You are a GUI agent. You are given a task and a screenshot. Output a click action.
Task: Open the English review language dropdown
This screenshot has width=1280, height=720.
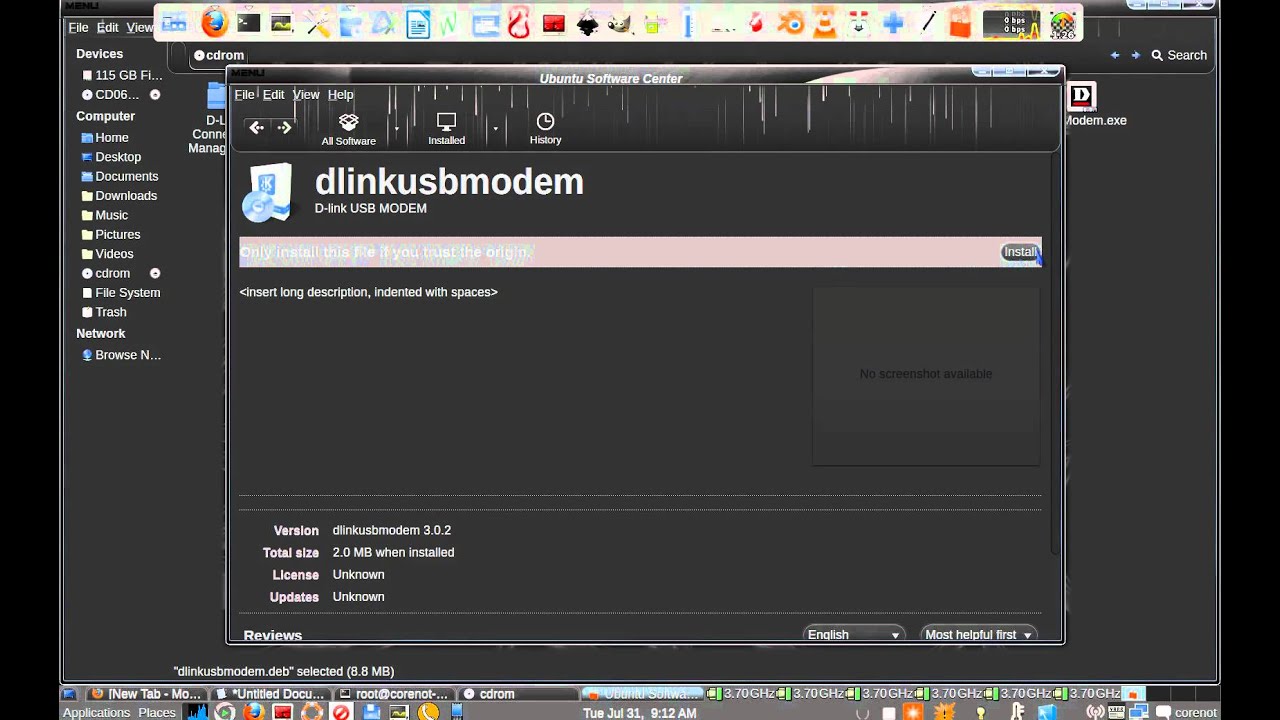click(854, 634)
